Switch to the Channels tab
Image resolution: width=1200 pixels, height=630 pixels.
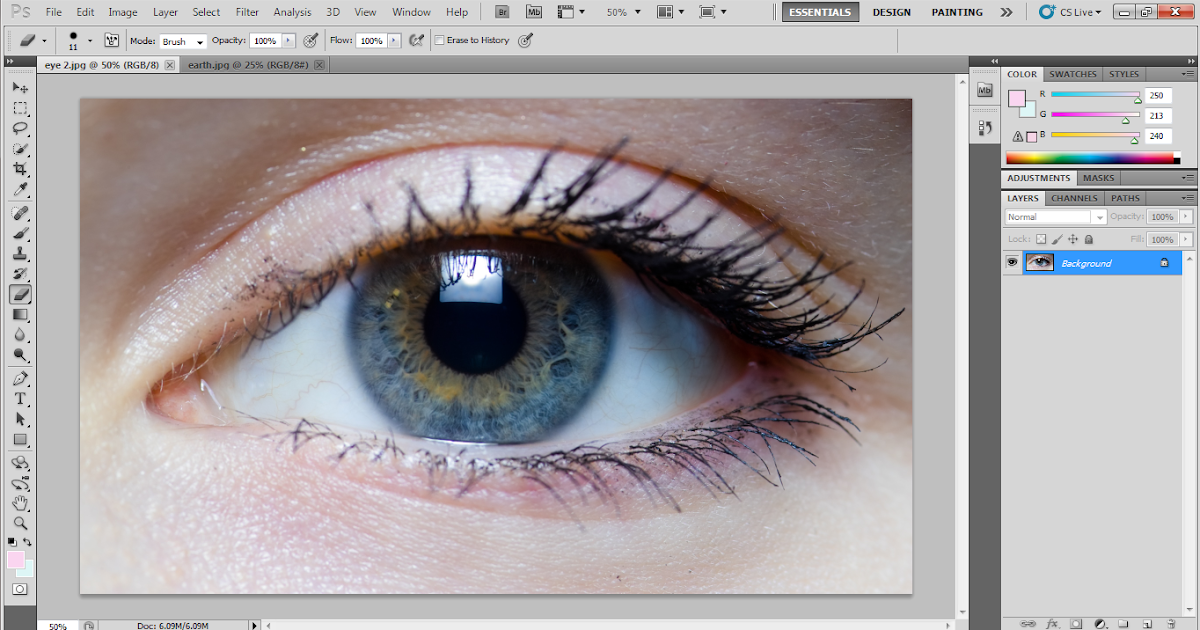[x=1074, y=198]
